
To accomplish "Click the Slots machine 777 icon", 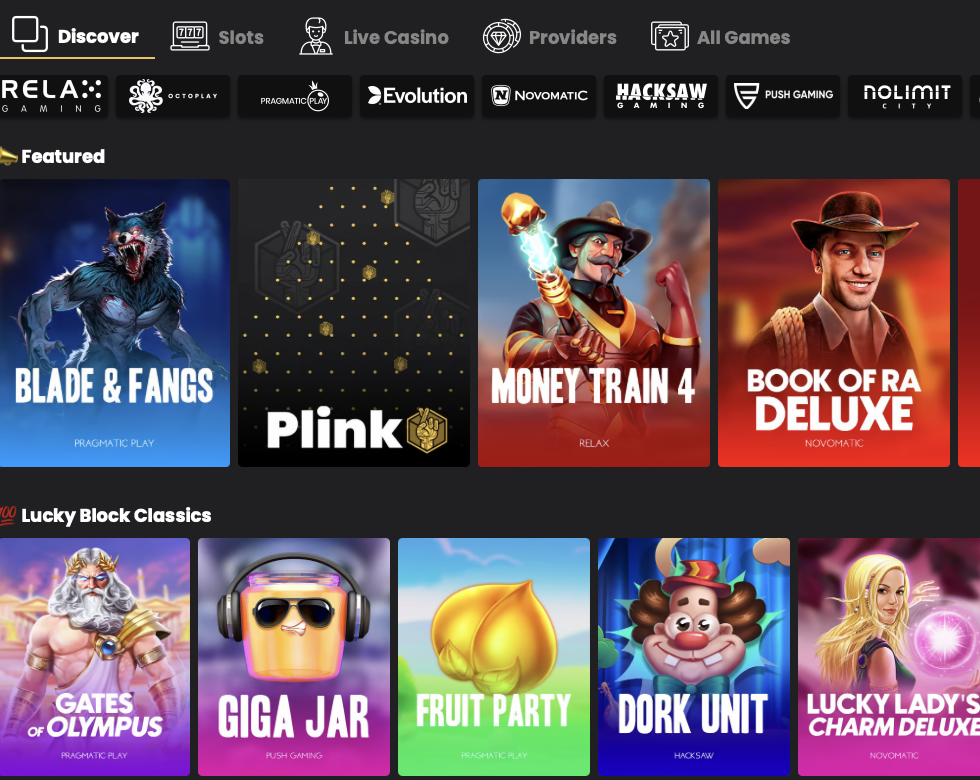I will pos(190,36).
